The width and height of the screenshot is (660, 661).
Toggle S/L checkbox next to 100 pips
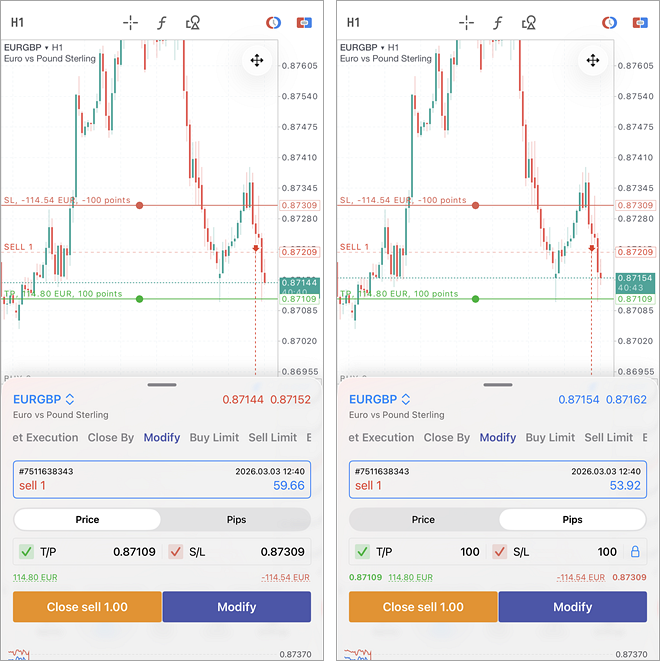499,551
